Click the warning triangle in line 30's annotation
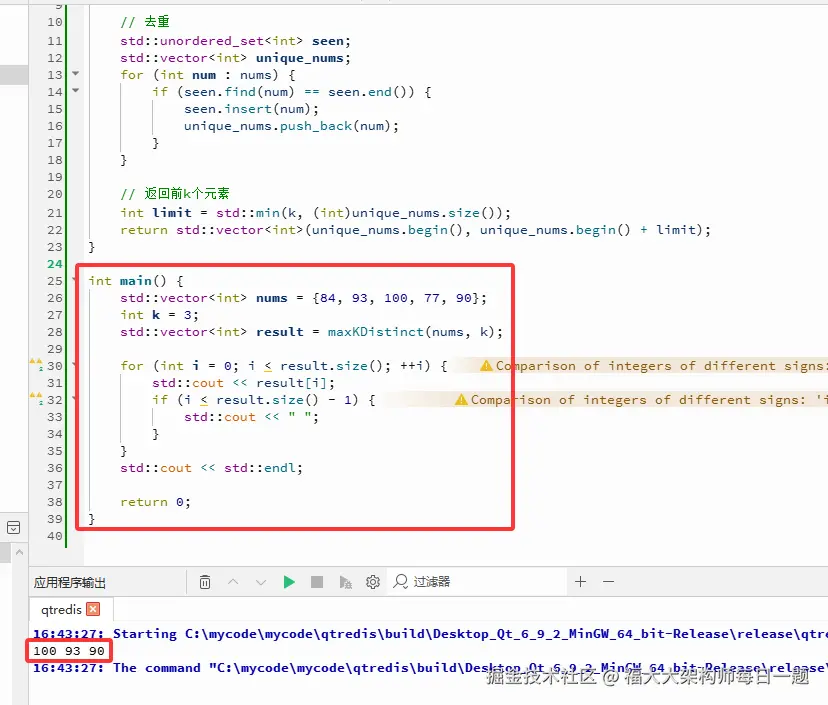 pyautogui.click(x=486, y=365)
